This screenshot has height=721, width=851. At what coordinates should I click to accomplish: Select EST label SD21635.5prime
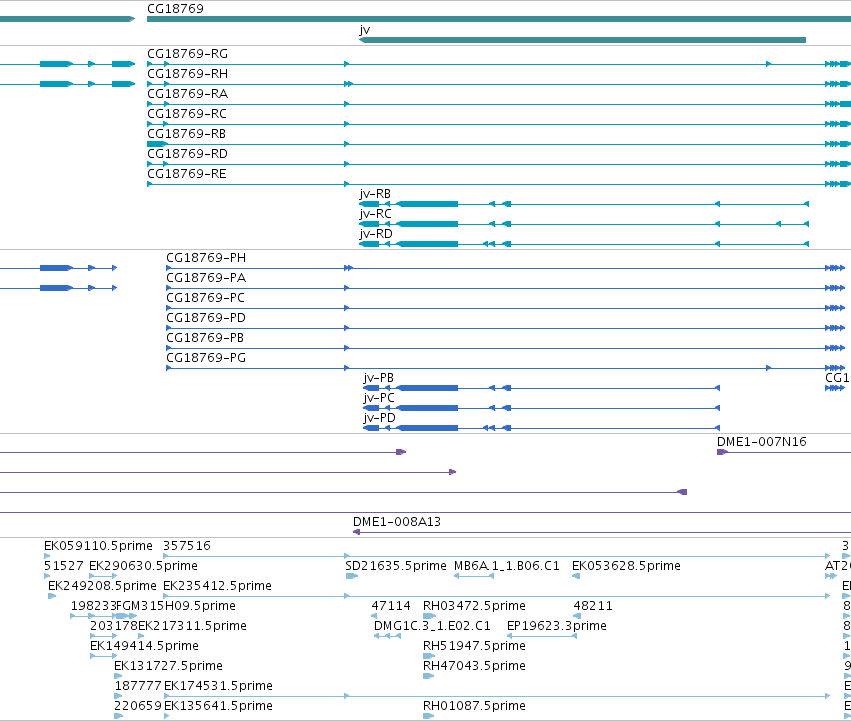coord(396,566)
